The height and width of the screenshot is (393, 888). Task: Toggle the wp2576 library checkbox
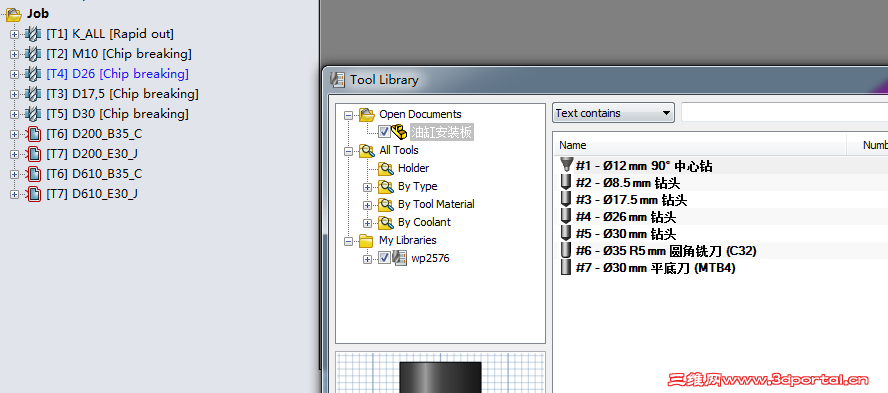tap(385, 258)
